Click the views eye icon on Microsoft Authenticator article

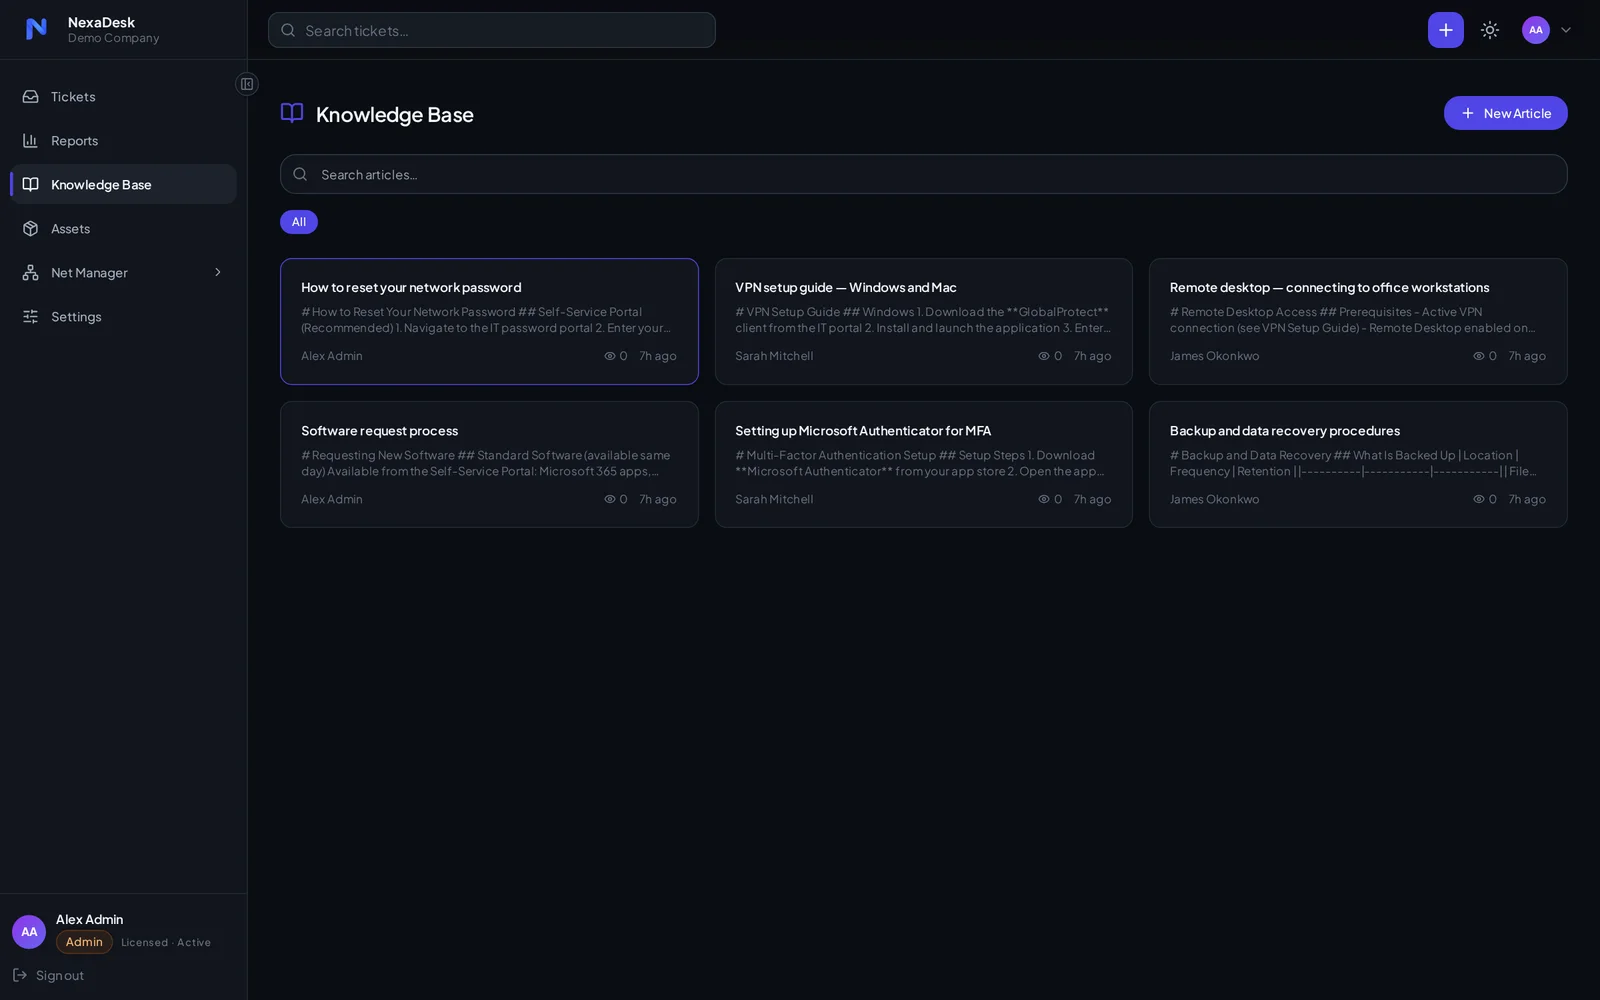[x=1044, y=499]
